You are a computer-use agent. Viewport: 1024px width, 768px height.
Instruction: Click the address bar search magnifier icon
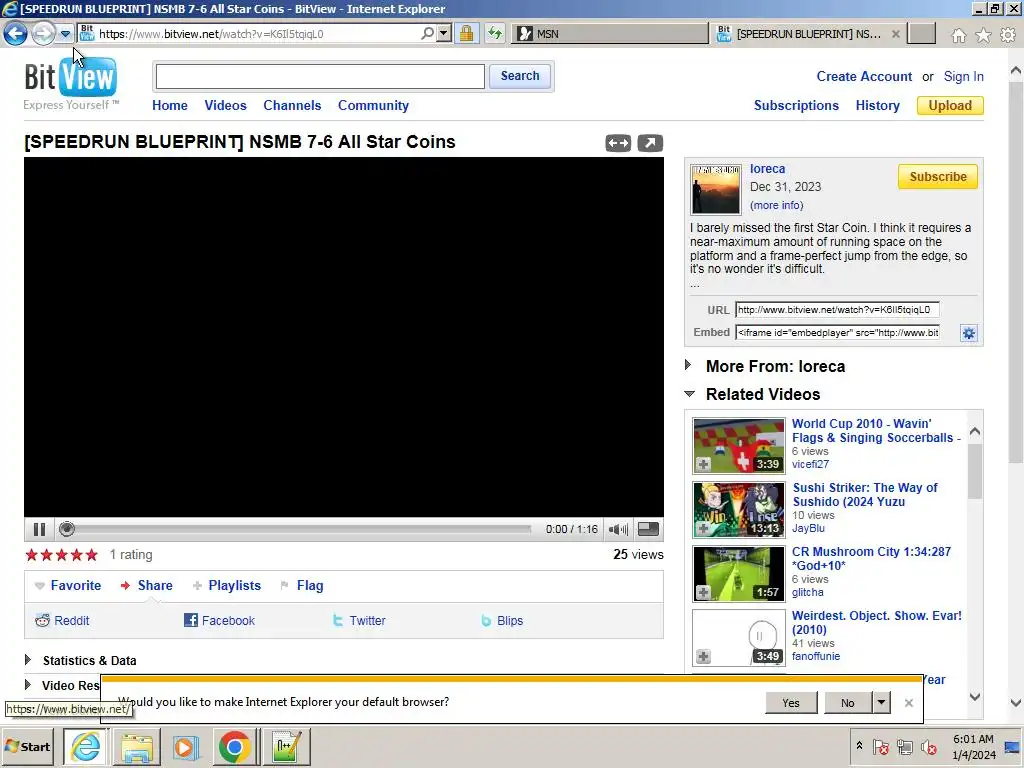tap(427, 33)
